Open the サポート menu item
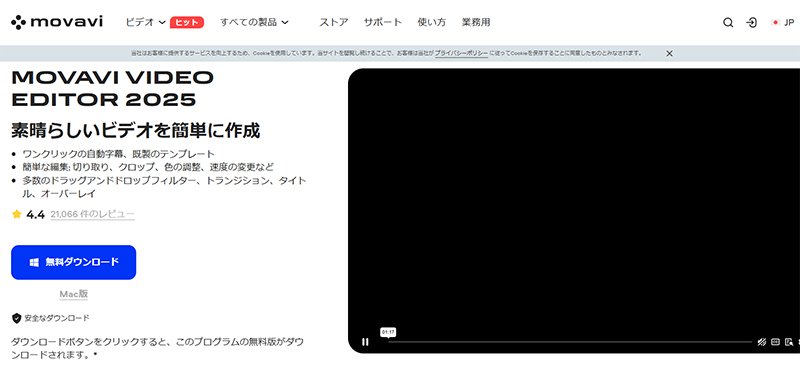 (383, 22)
